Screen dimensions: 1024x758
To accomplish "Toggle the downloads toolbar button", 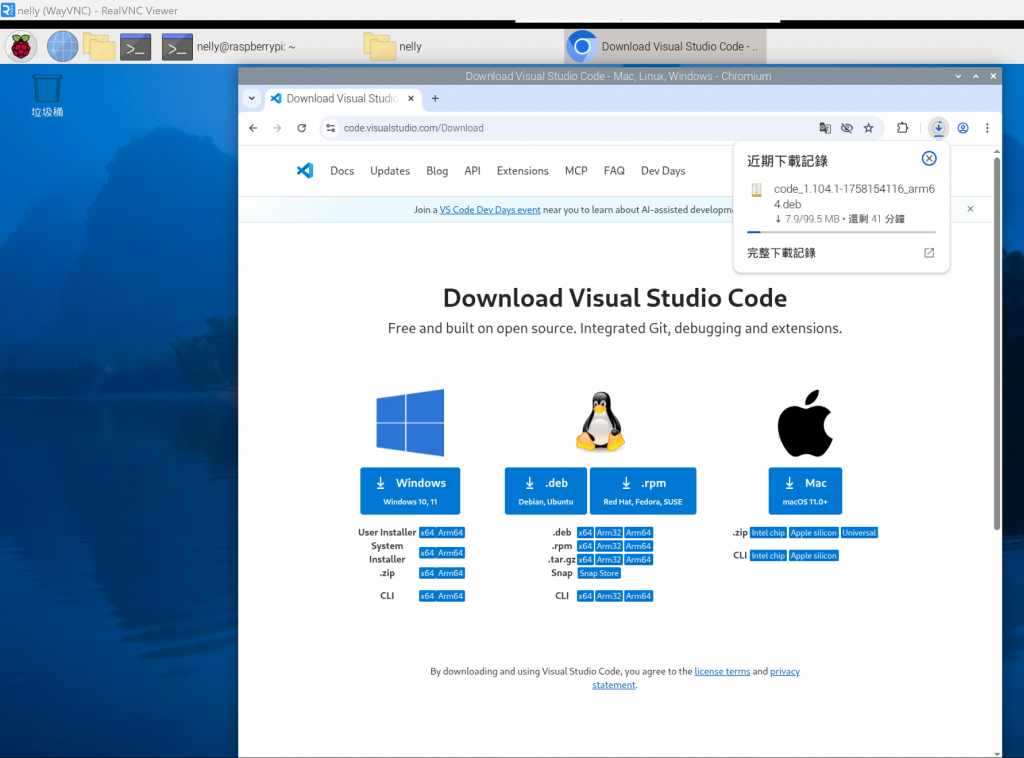I will (938, 128).
